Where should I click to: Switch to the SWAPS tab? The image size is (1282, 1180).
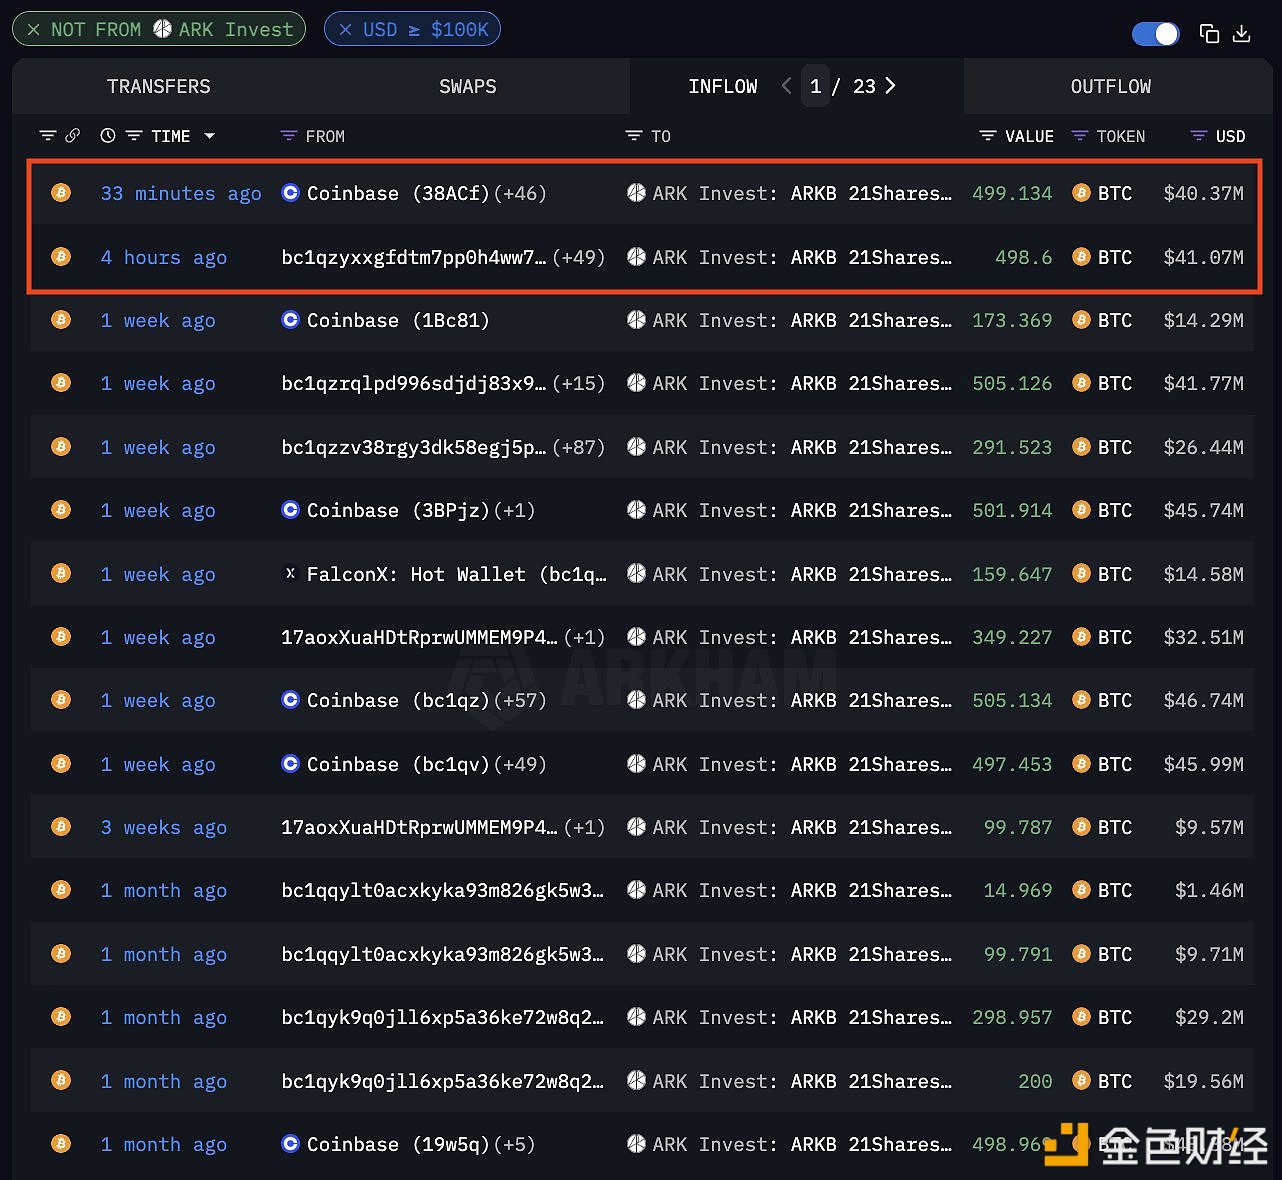(x=468, y=87)
